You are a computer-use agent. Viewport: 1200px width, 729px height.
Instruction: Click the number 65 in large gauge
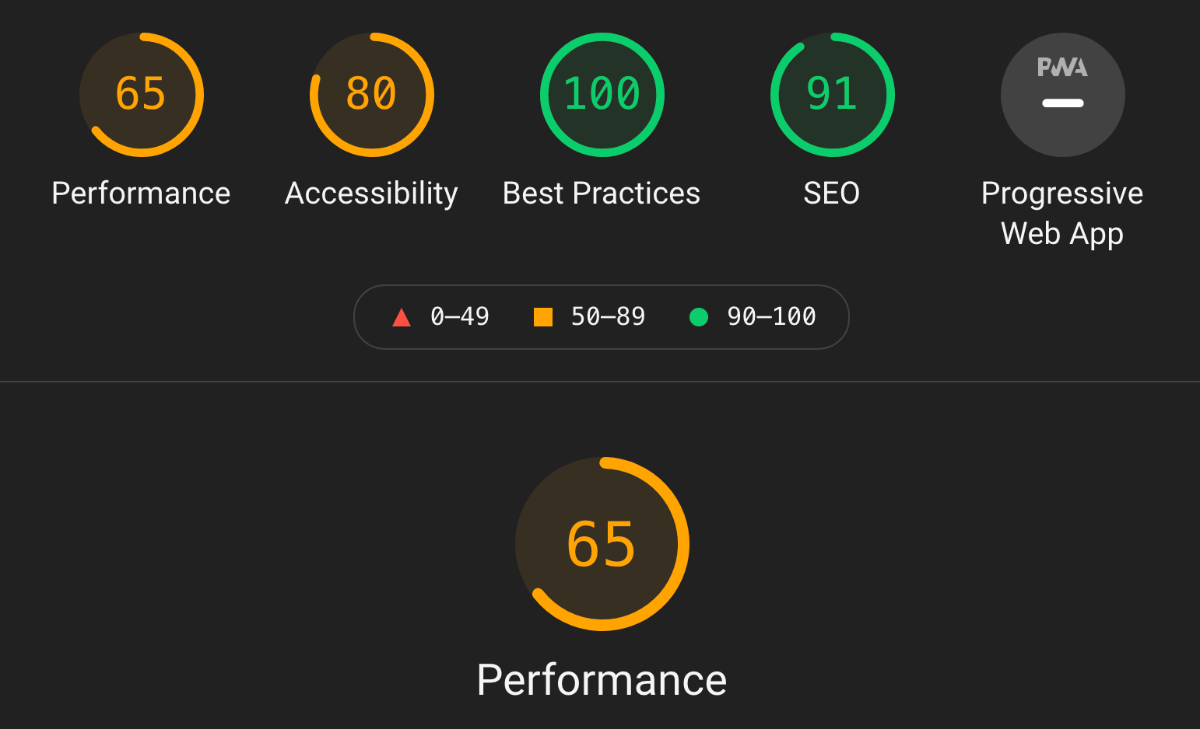[x=602, y=545]
